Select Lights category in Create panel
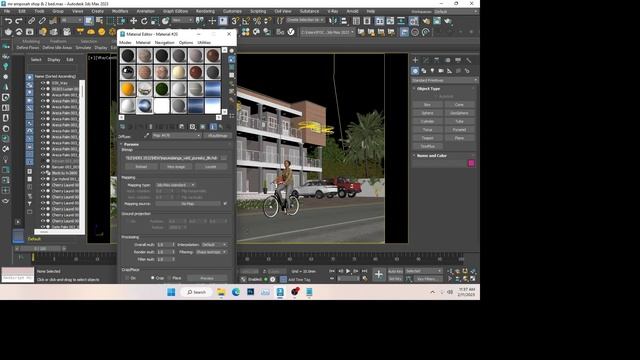 pyautogui.click(x=432, y=71)
